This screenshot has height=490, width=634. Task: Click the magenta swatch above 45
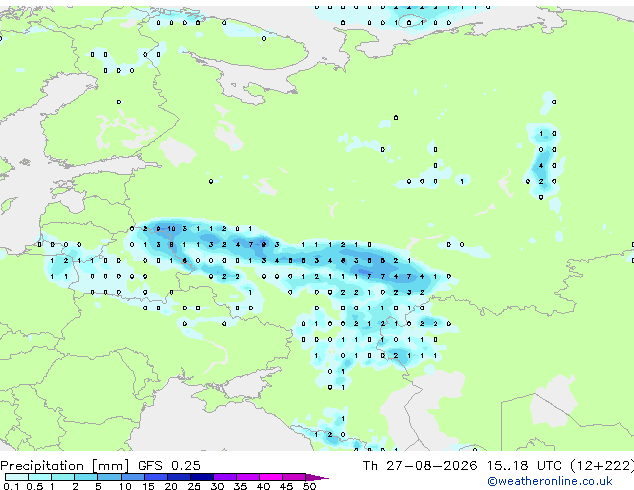(294, 477)
